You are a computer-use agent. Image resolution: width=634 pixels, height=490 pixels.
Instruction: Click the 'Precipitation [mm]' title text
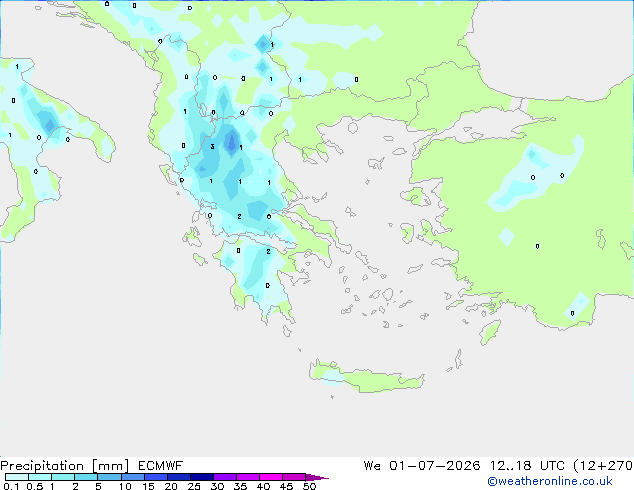(65, 466)
